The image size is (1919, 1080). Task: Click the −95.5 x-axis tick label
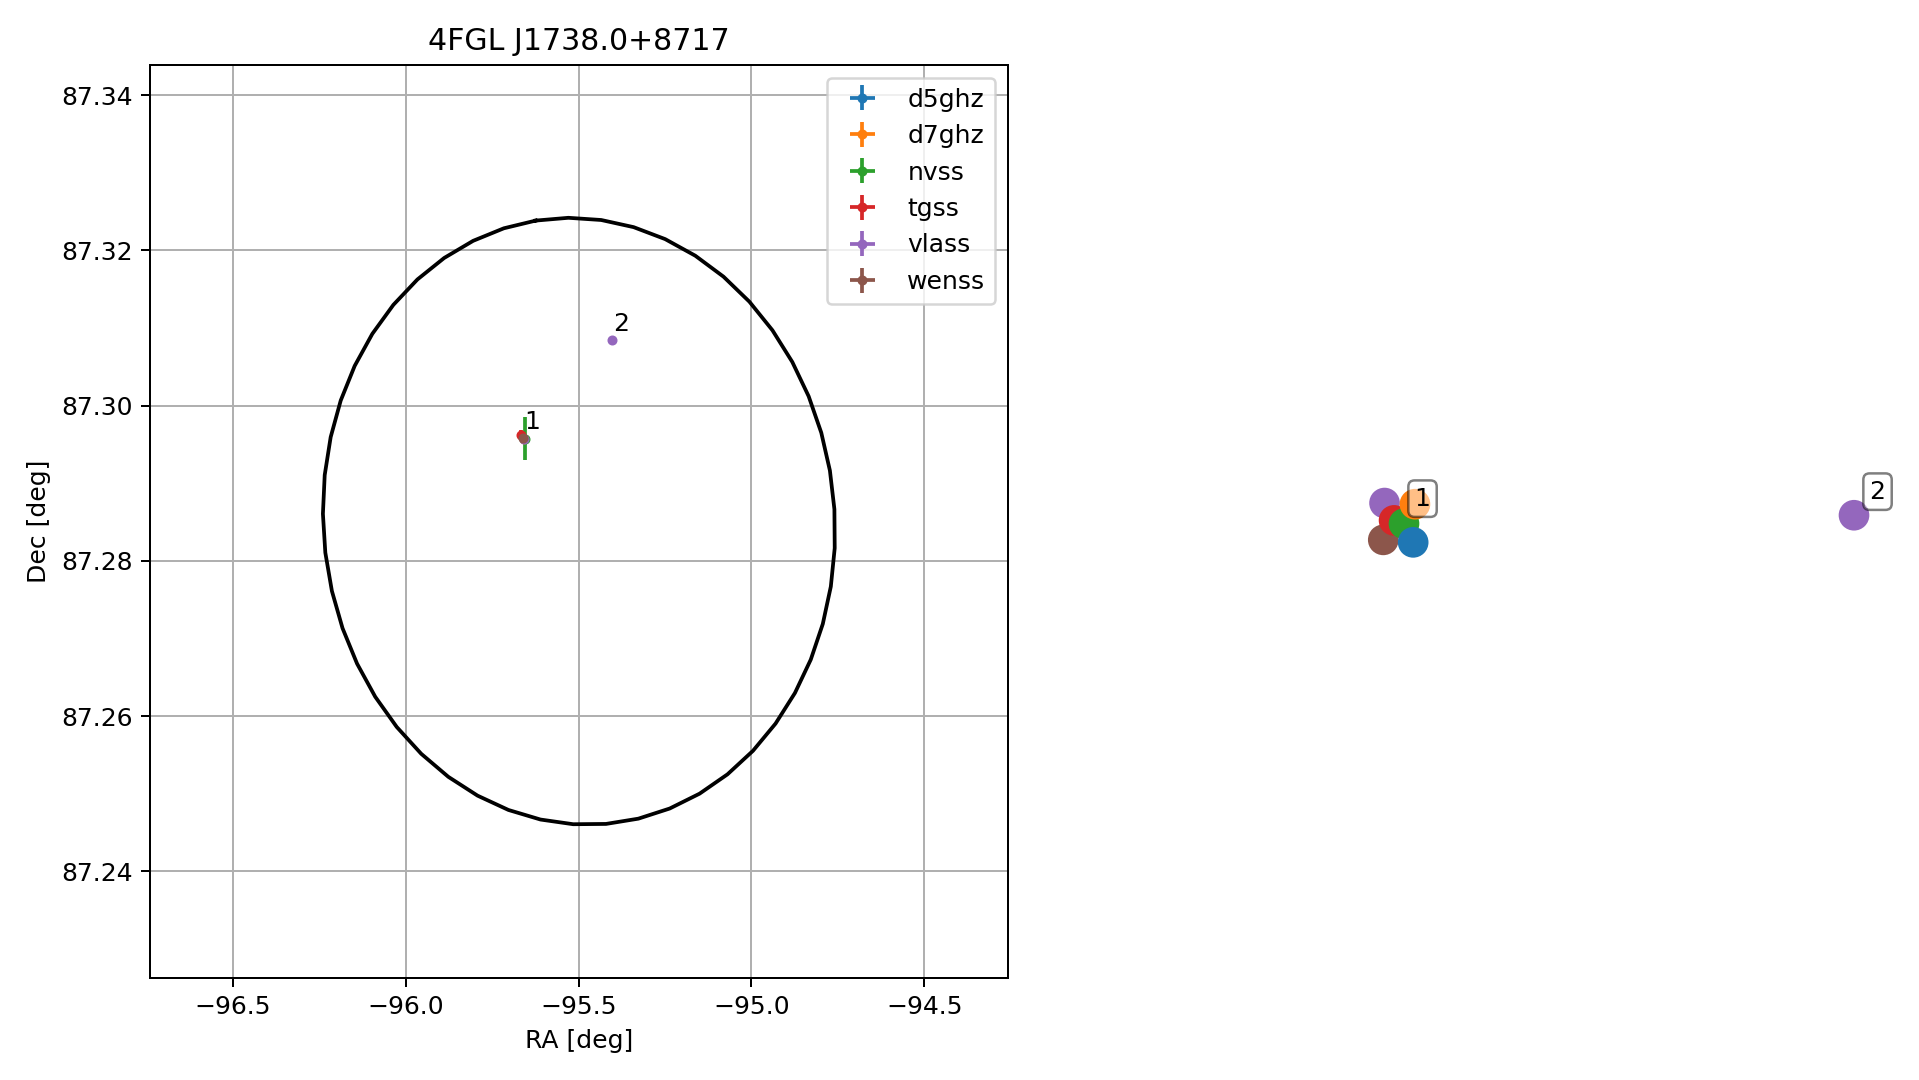pyautogui.click(x=578, y=1005)
